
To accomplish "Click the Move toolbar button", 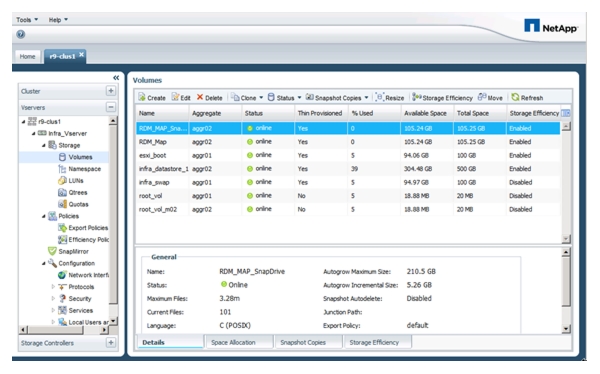I will 490,98.
